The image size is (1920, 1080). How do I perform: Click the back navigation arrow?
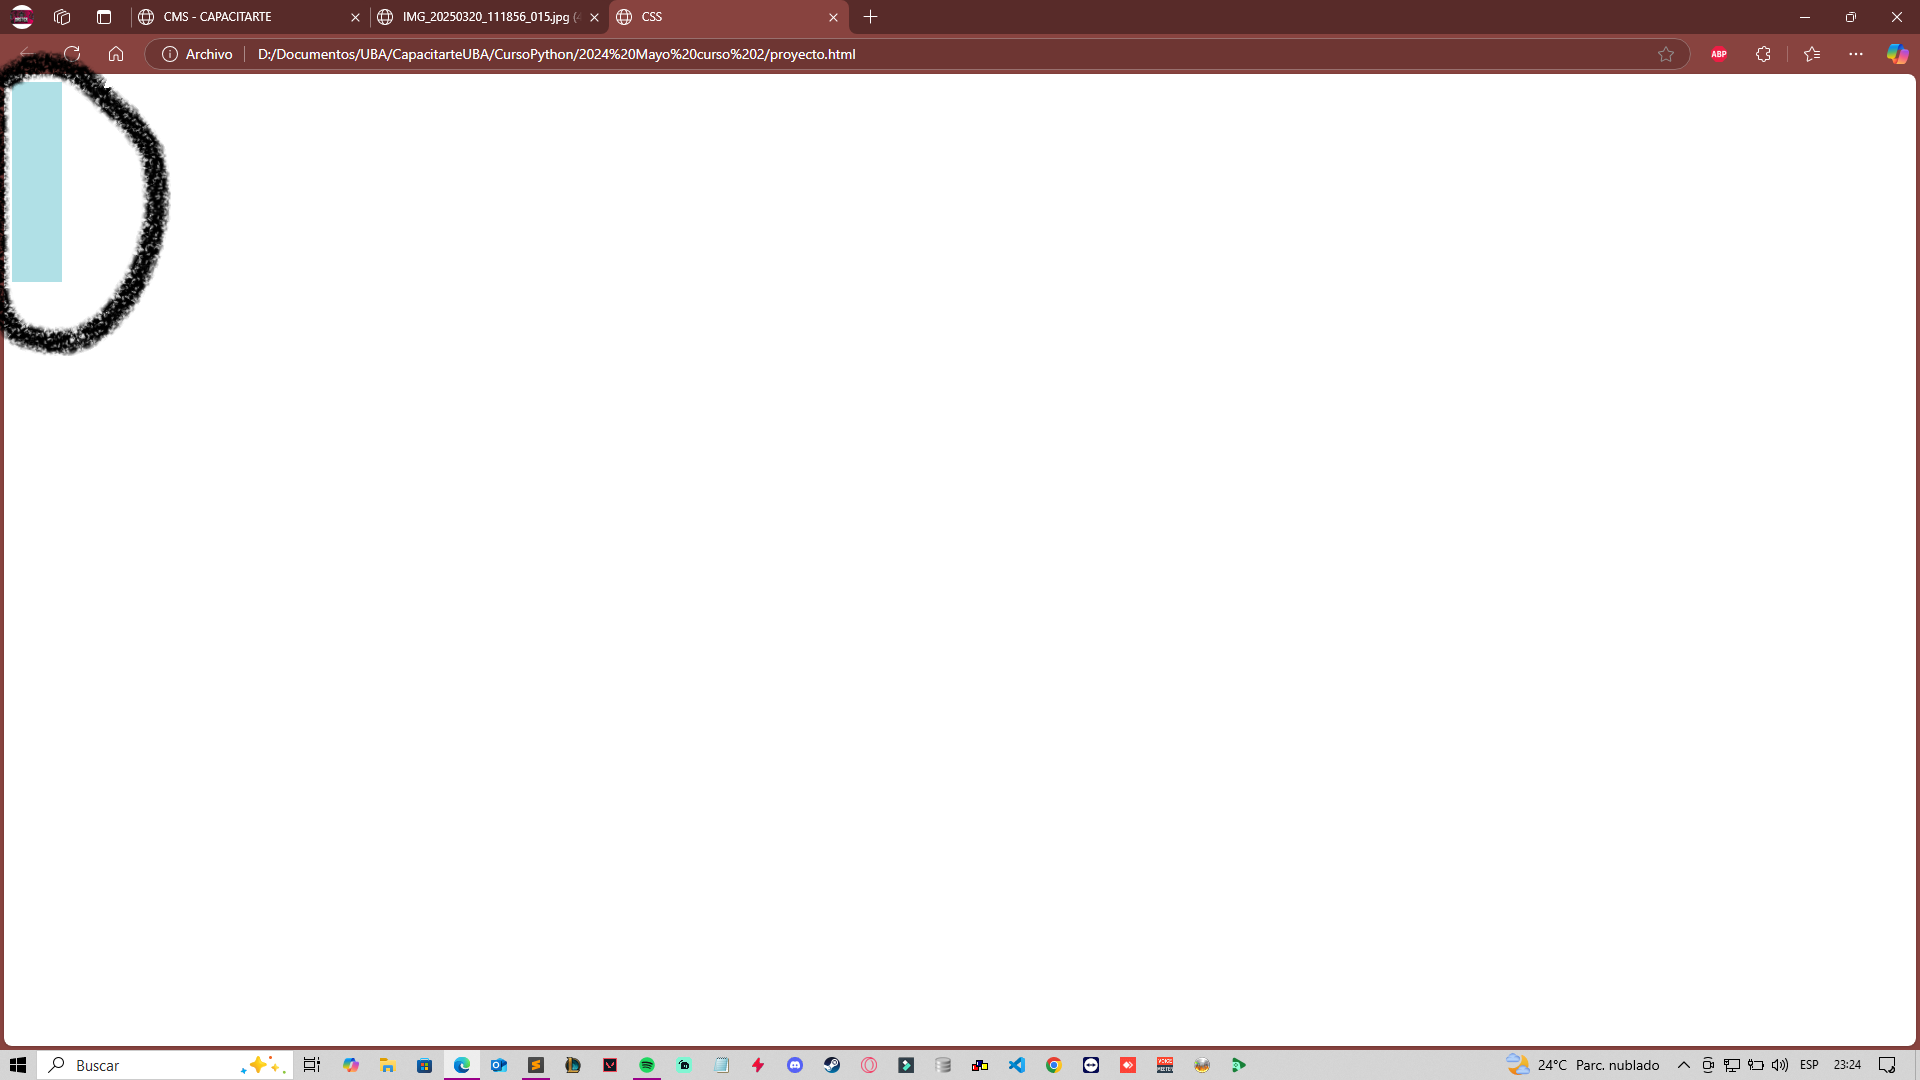coord(27,54)
